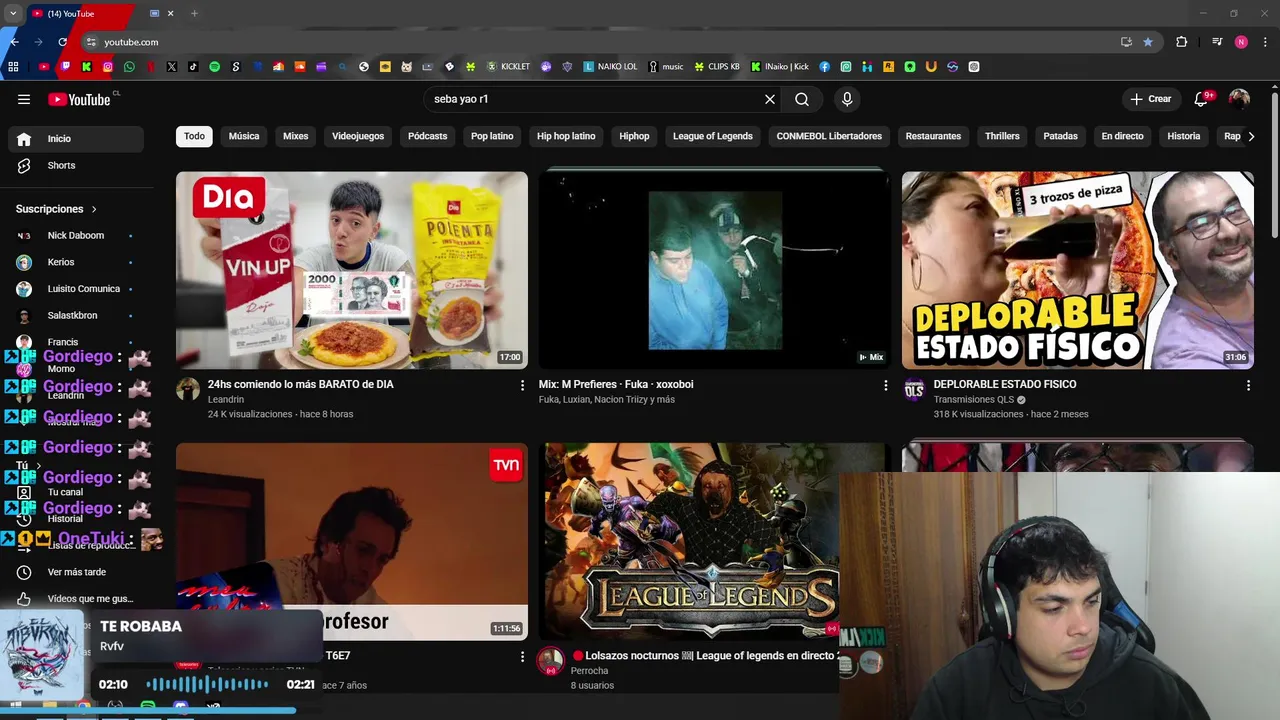This screenshot has width=1280, height=720.
Task: Open the CLIPS KB bookmark
Action: coord(717,67)
